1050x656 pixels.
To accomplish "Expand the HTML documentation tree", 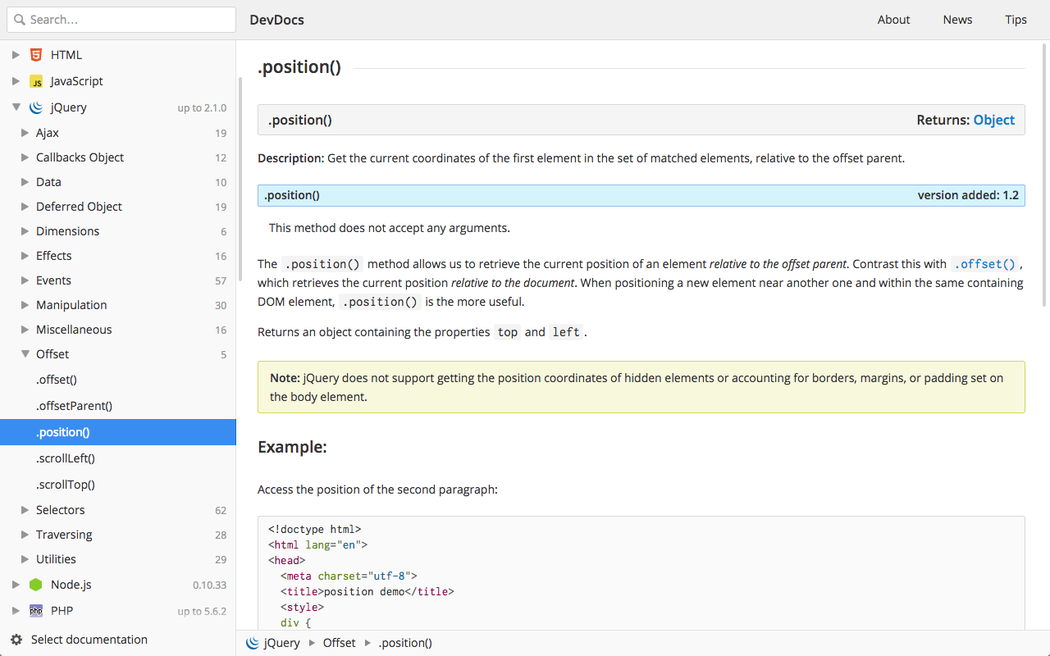I will [16, 55].
